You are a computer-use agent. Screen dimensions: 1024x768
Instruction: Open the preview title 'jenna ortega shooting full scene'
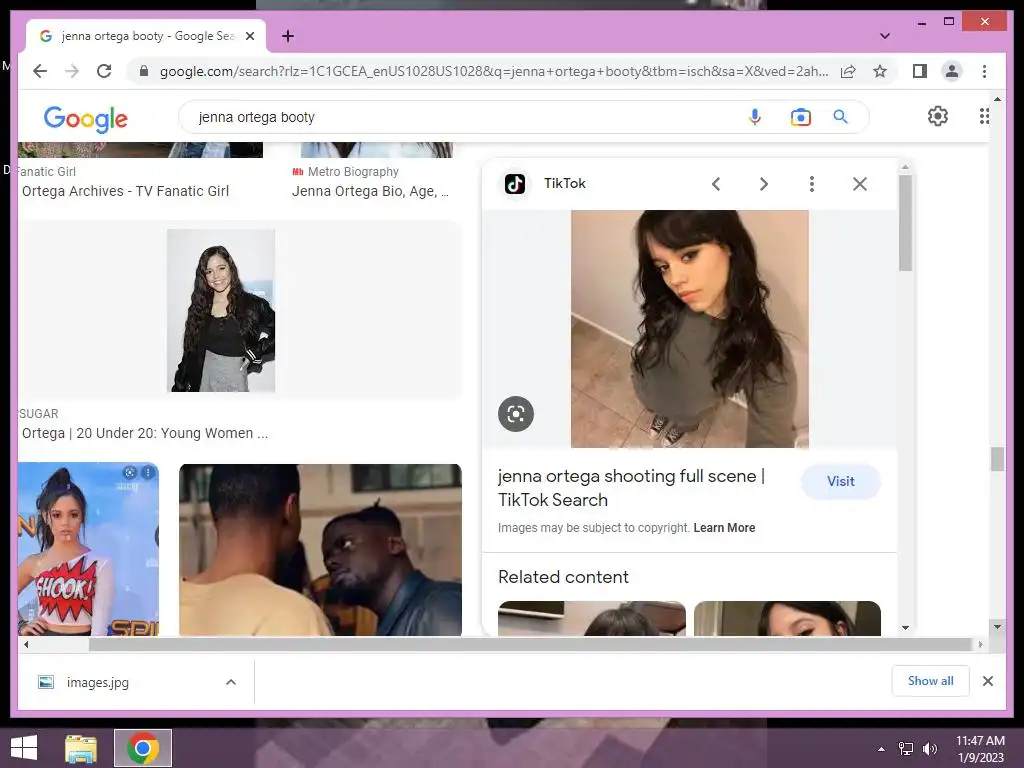click(x=631, y=488)
